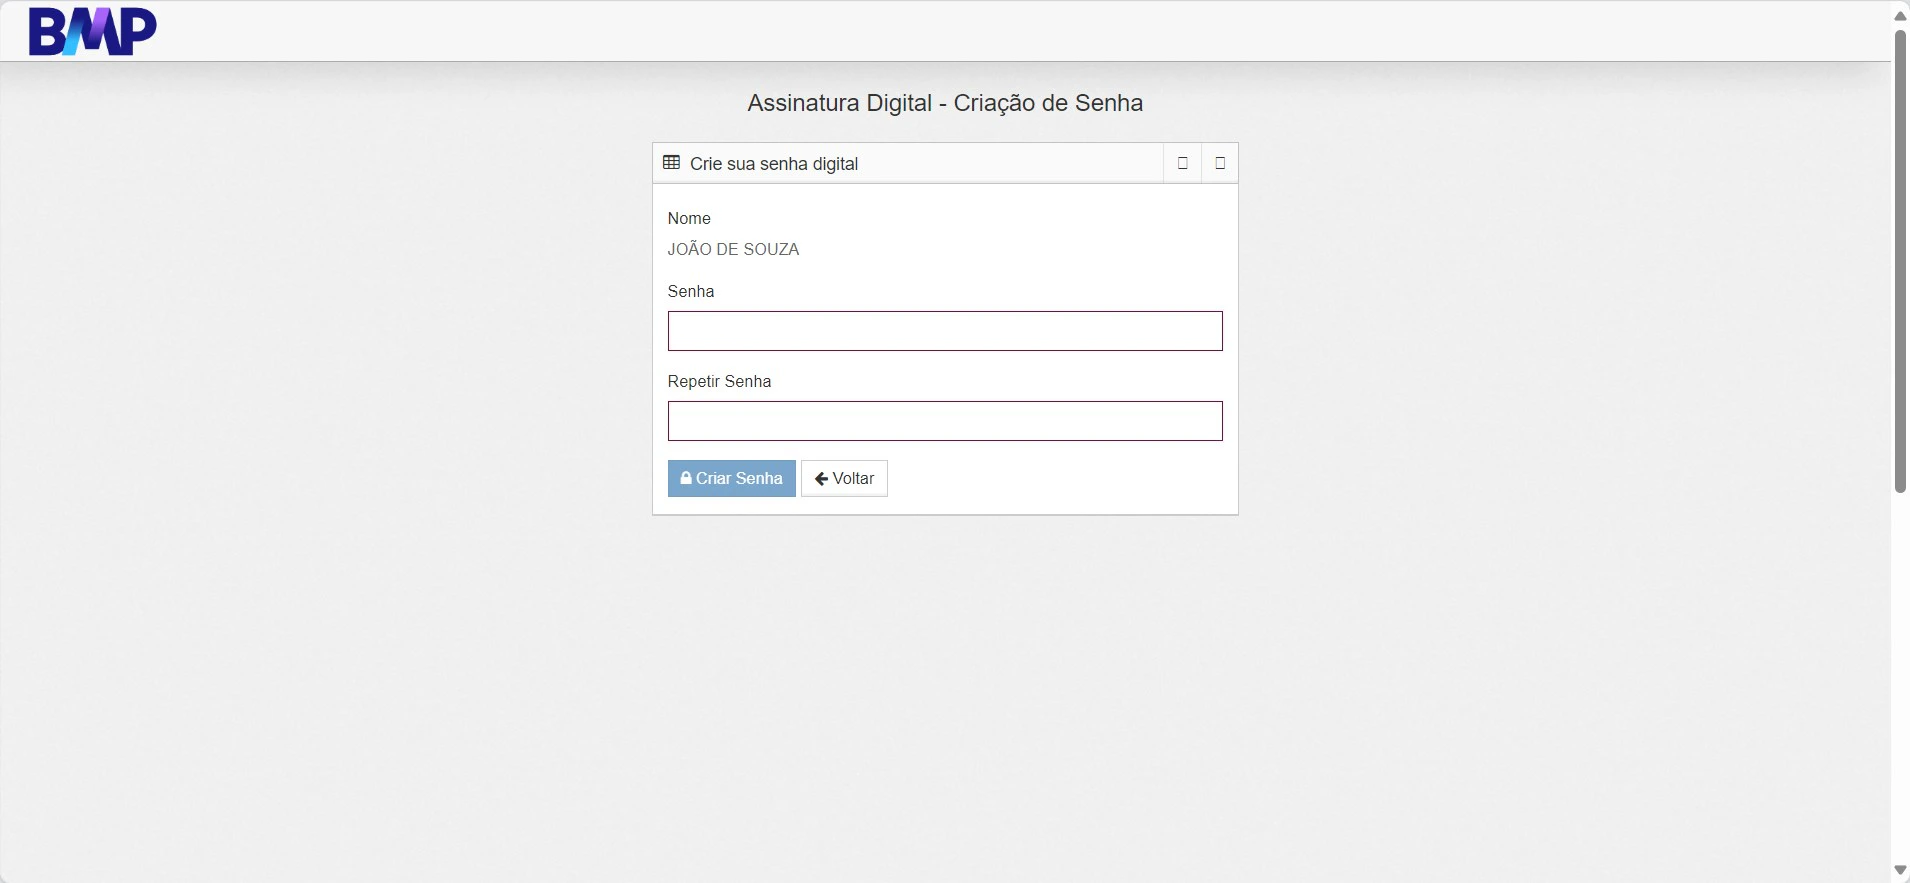The image size is (1910, 883).
Task: Click the JOÃO DE SOUZA name text
Action: [733, 249]
